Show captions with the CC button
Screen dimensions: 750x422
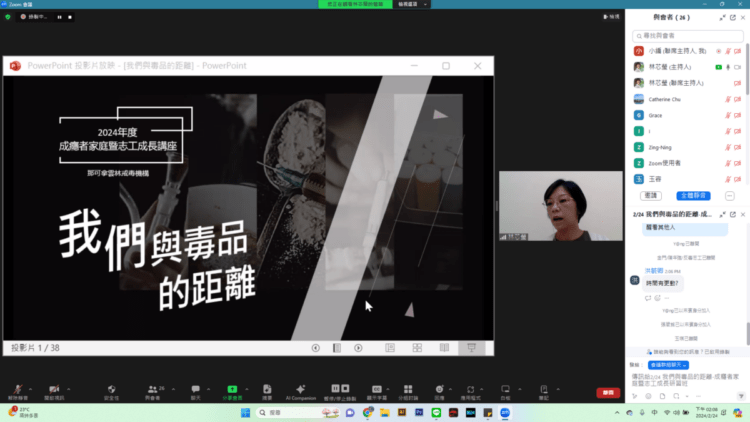point(377,391)
